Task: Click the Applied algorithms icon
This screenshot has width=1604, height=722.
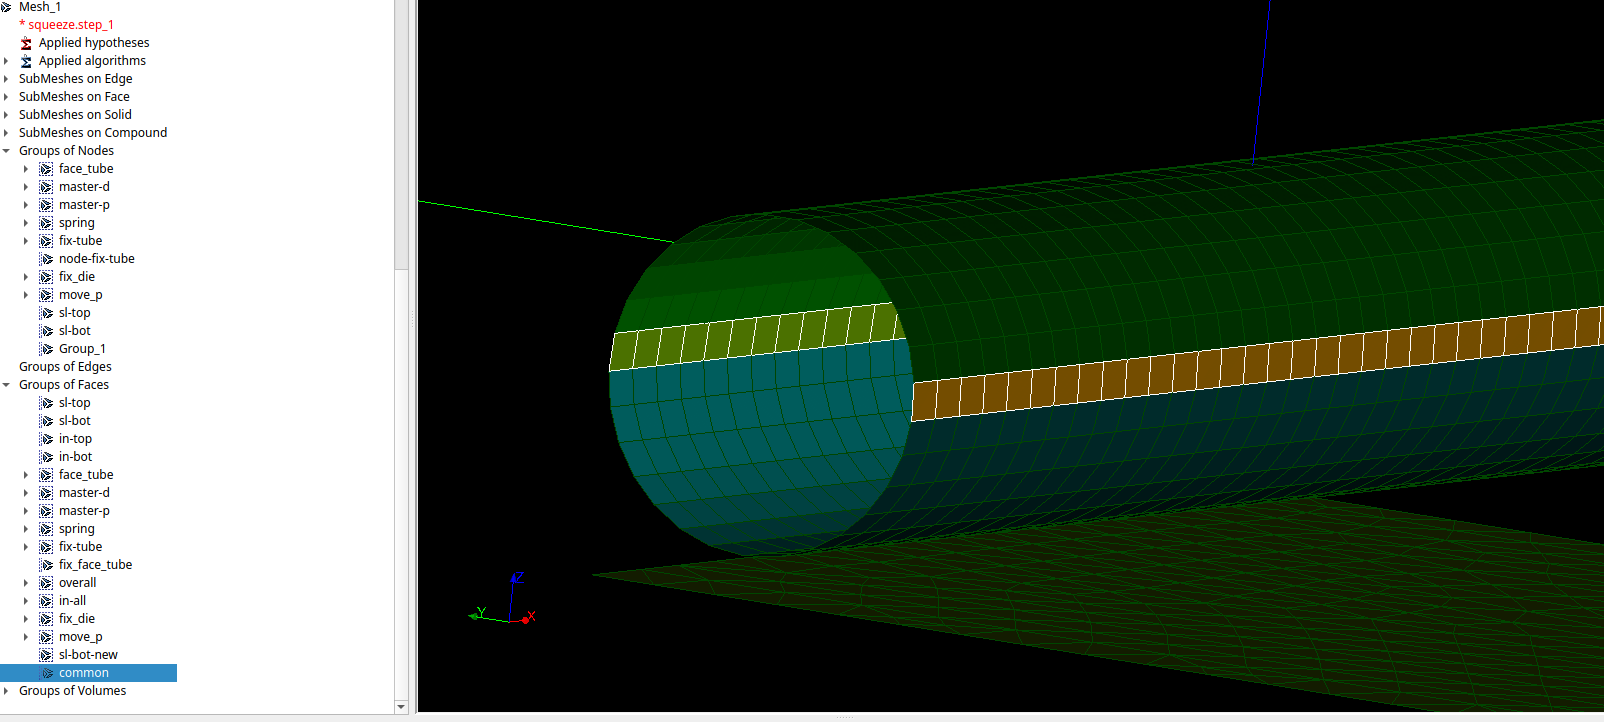Action: pos(26,61)
